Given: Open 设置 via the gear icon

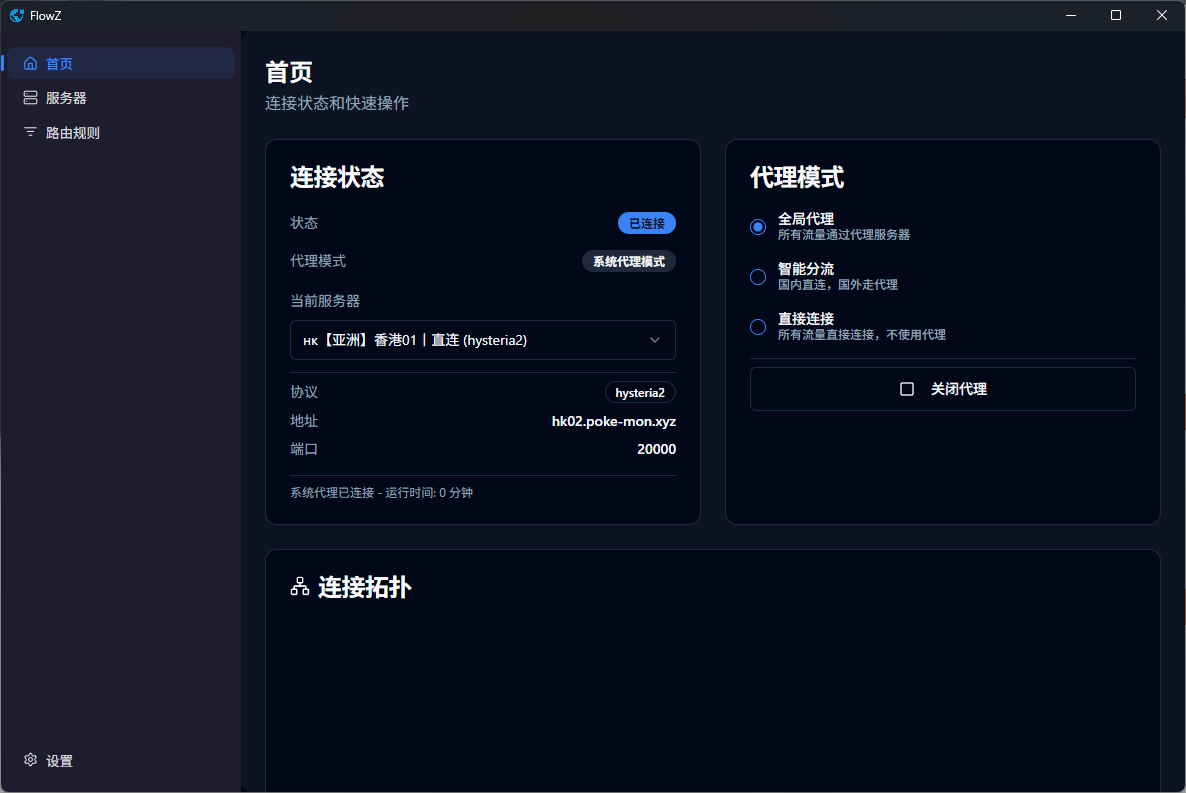Looking at the screenshot, I should [30, 760].
